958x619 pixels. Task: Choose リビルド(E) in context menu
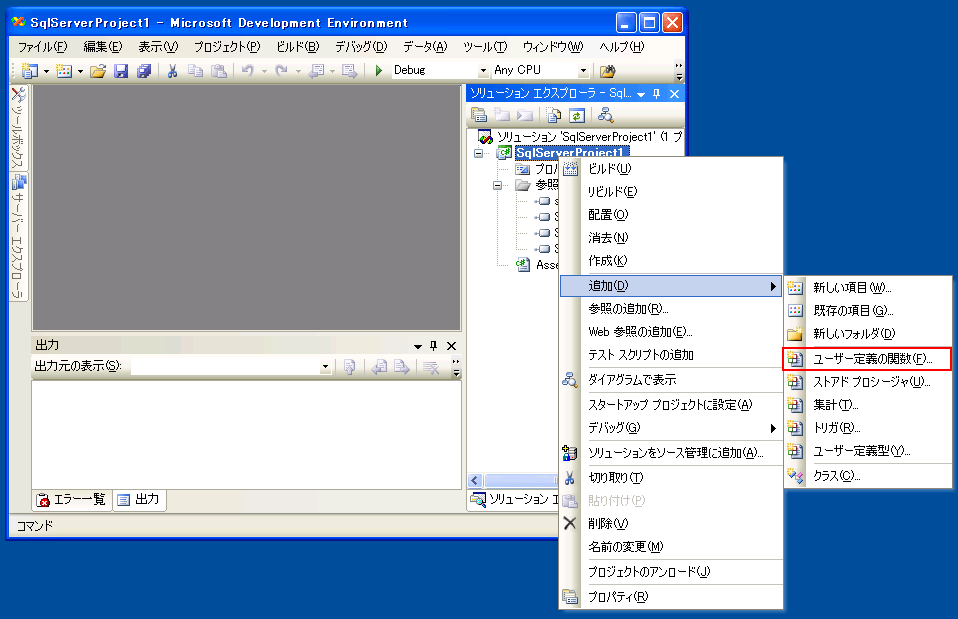click(671, 192)
